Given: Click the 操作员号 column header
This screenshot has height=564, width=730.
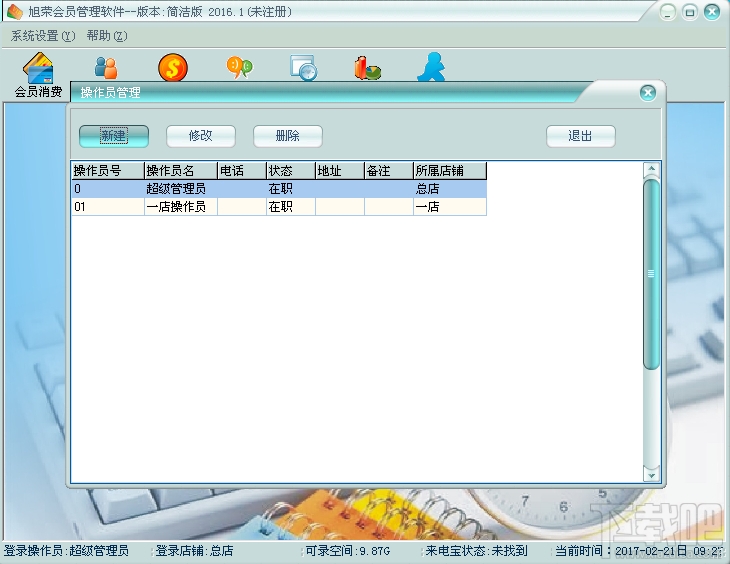Looking at the screenshot, I should (108, 171).
